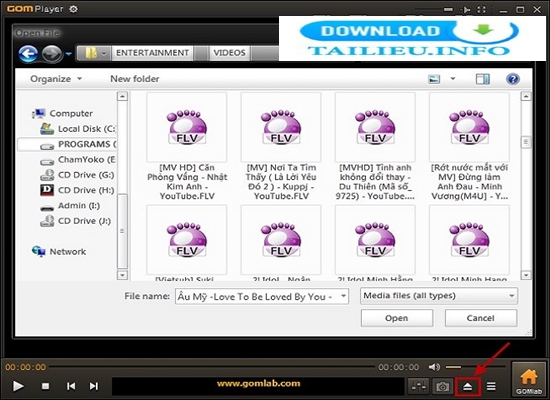The width and height of the screenshot is (550, 400).
Task: Select CD Drive (G:)
Action: point(77,175)
